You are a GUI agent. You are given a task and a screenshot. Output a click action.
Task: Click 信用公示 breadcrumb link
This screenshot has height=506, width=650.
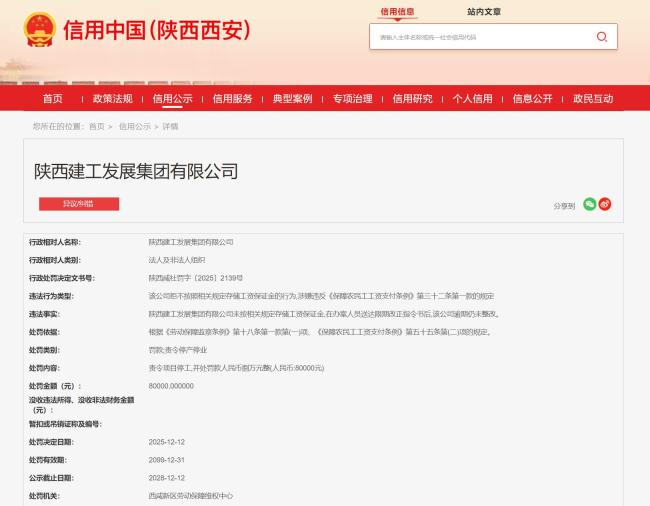(135, 126)
